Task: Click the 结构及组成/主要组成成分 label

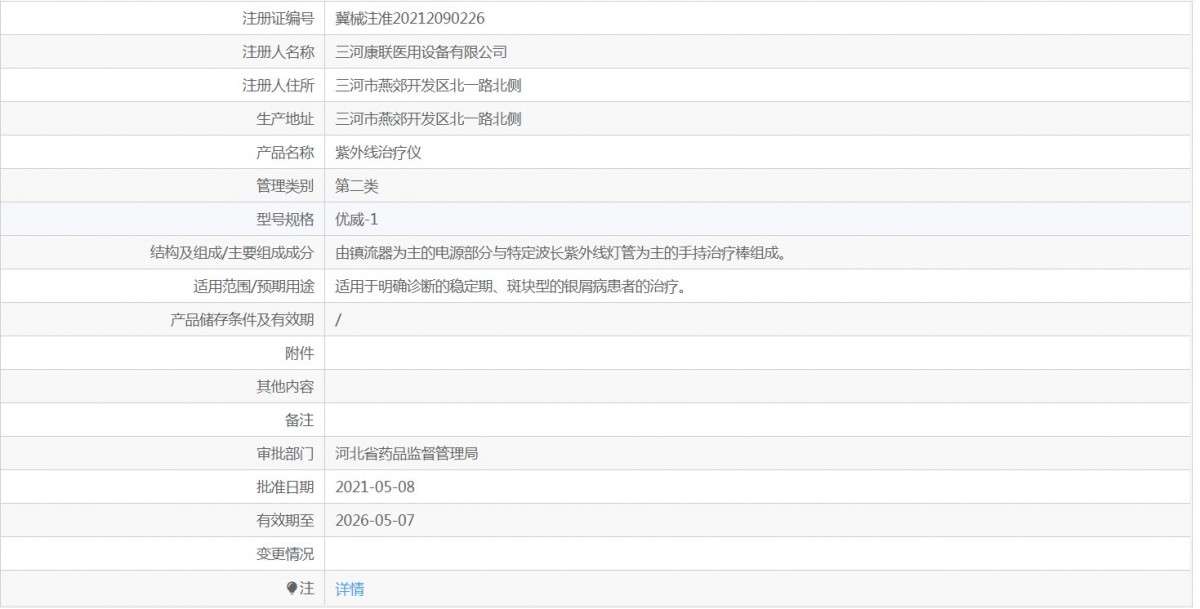Action: (x=232, y=253)
